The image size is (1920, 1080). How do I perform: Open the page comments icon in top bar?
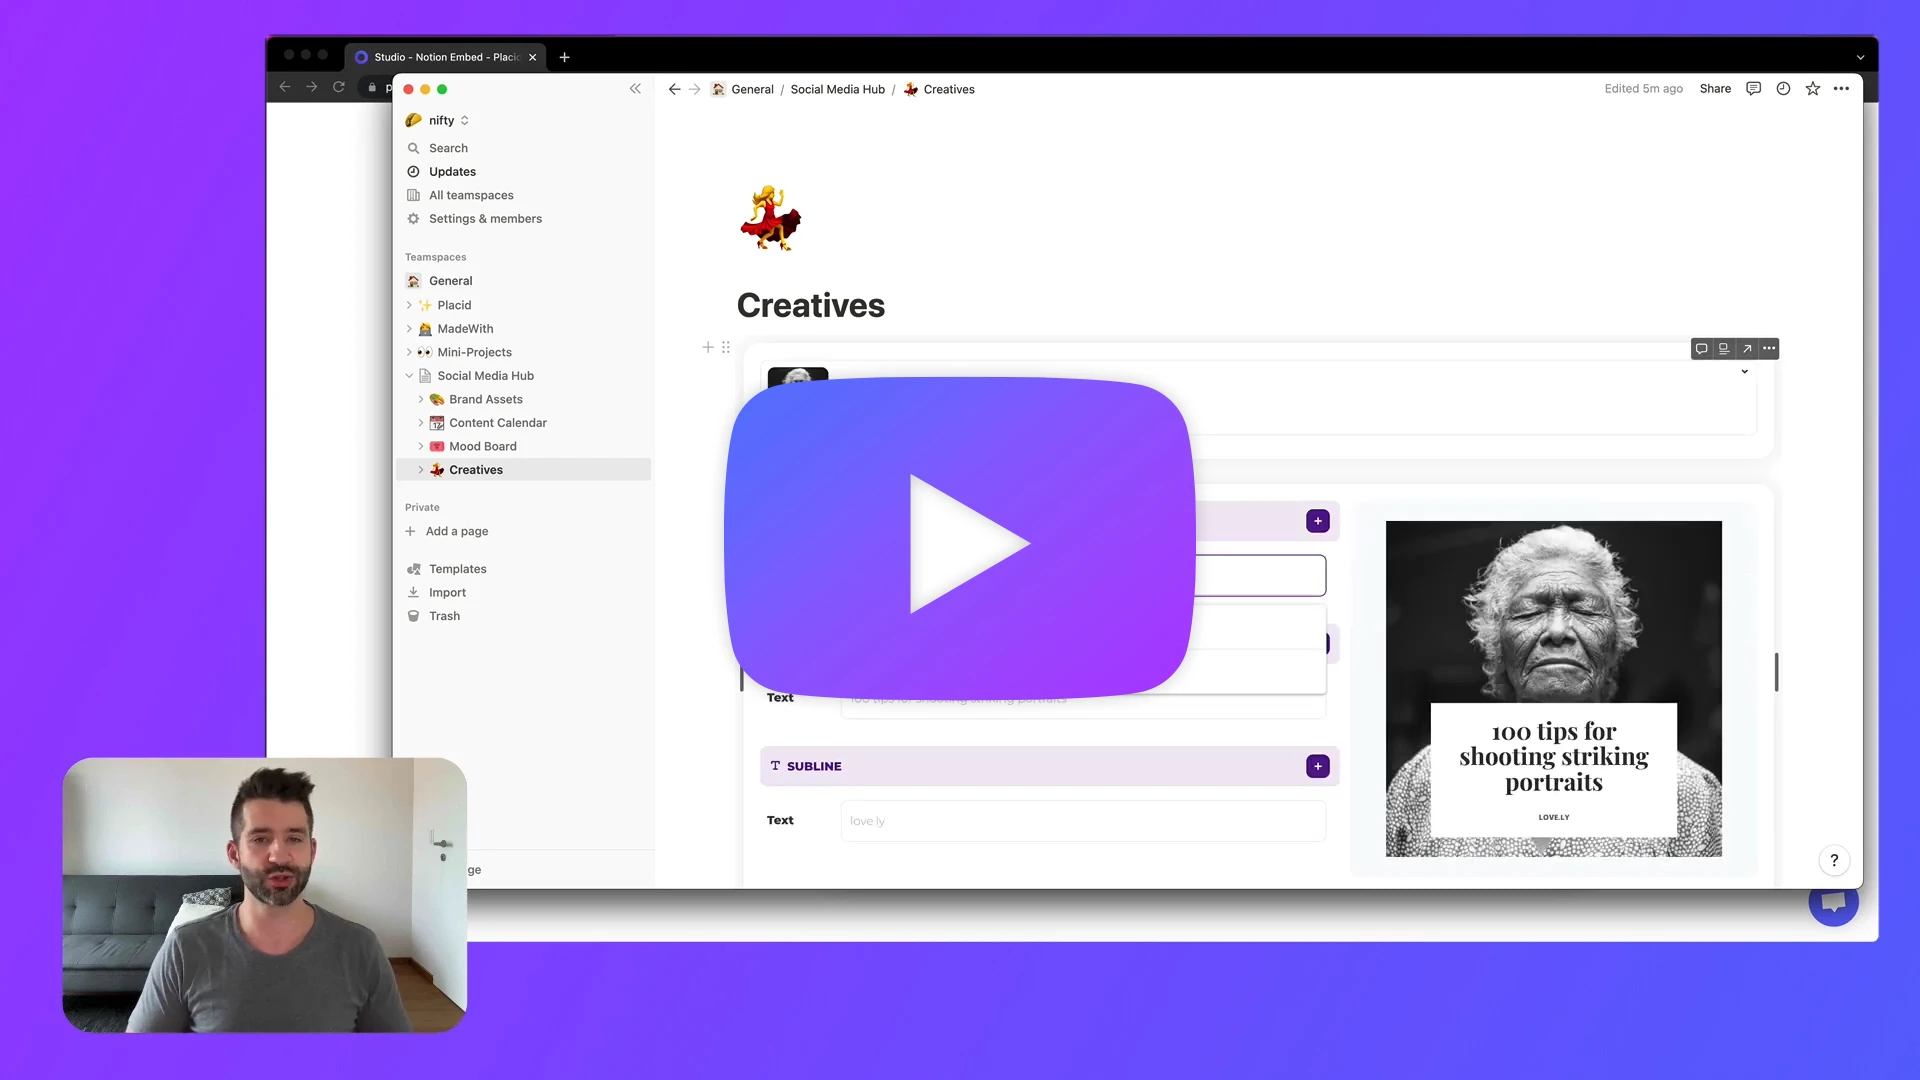1753,89
